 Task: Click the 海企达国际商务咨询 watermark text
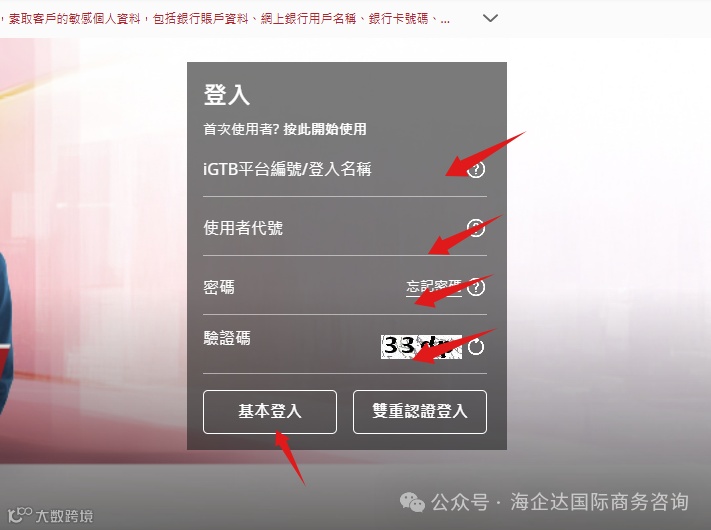point(599,502)
